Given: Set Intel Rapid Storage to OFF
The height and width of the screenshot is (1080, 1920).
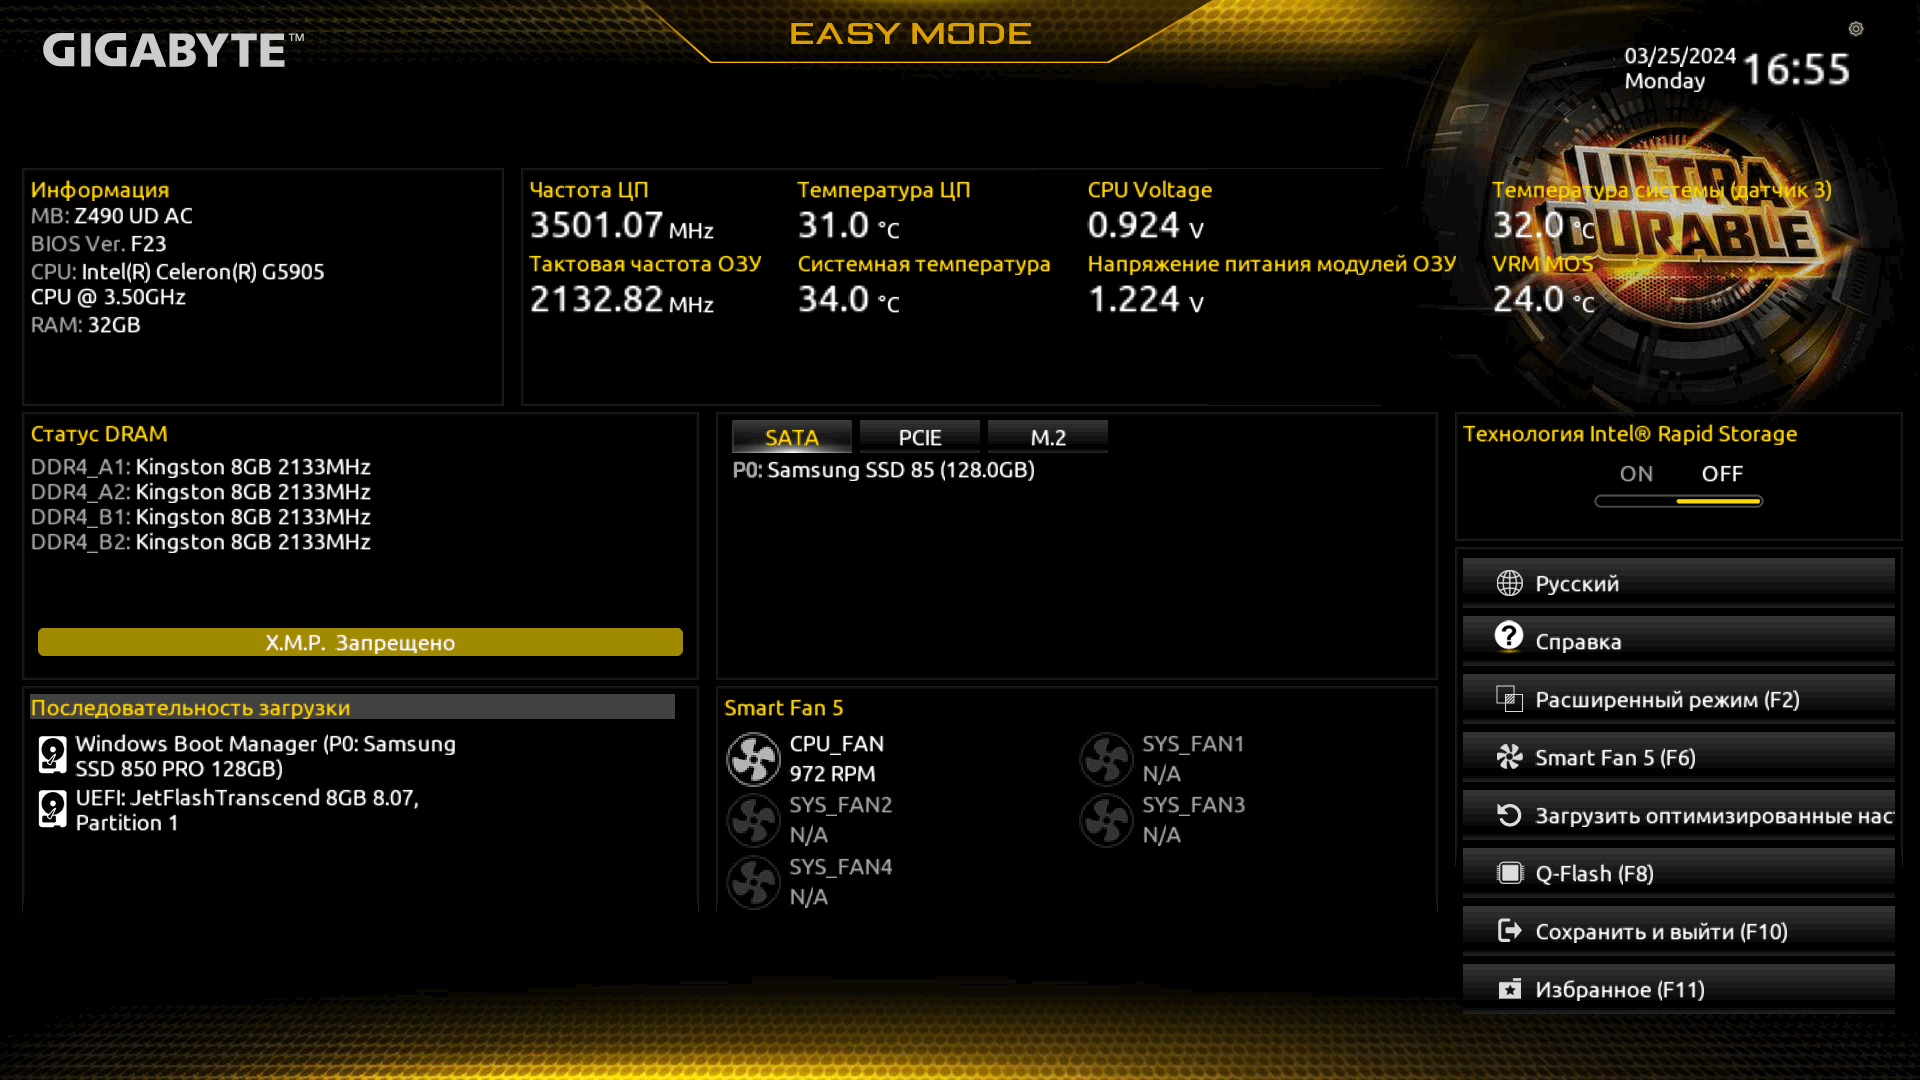Looking at the screenshot, I should 1722,474.
